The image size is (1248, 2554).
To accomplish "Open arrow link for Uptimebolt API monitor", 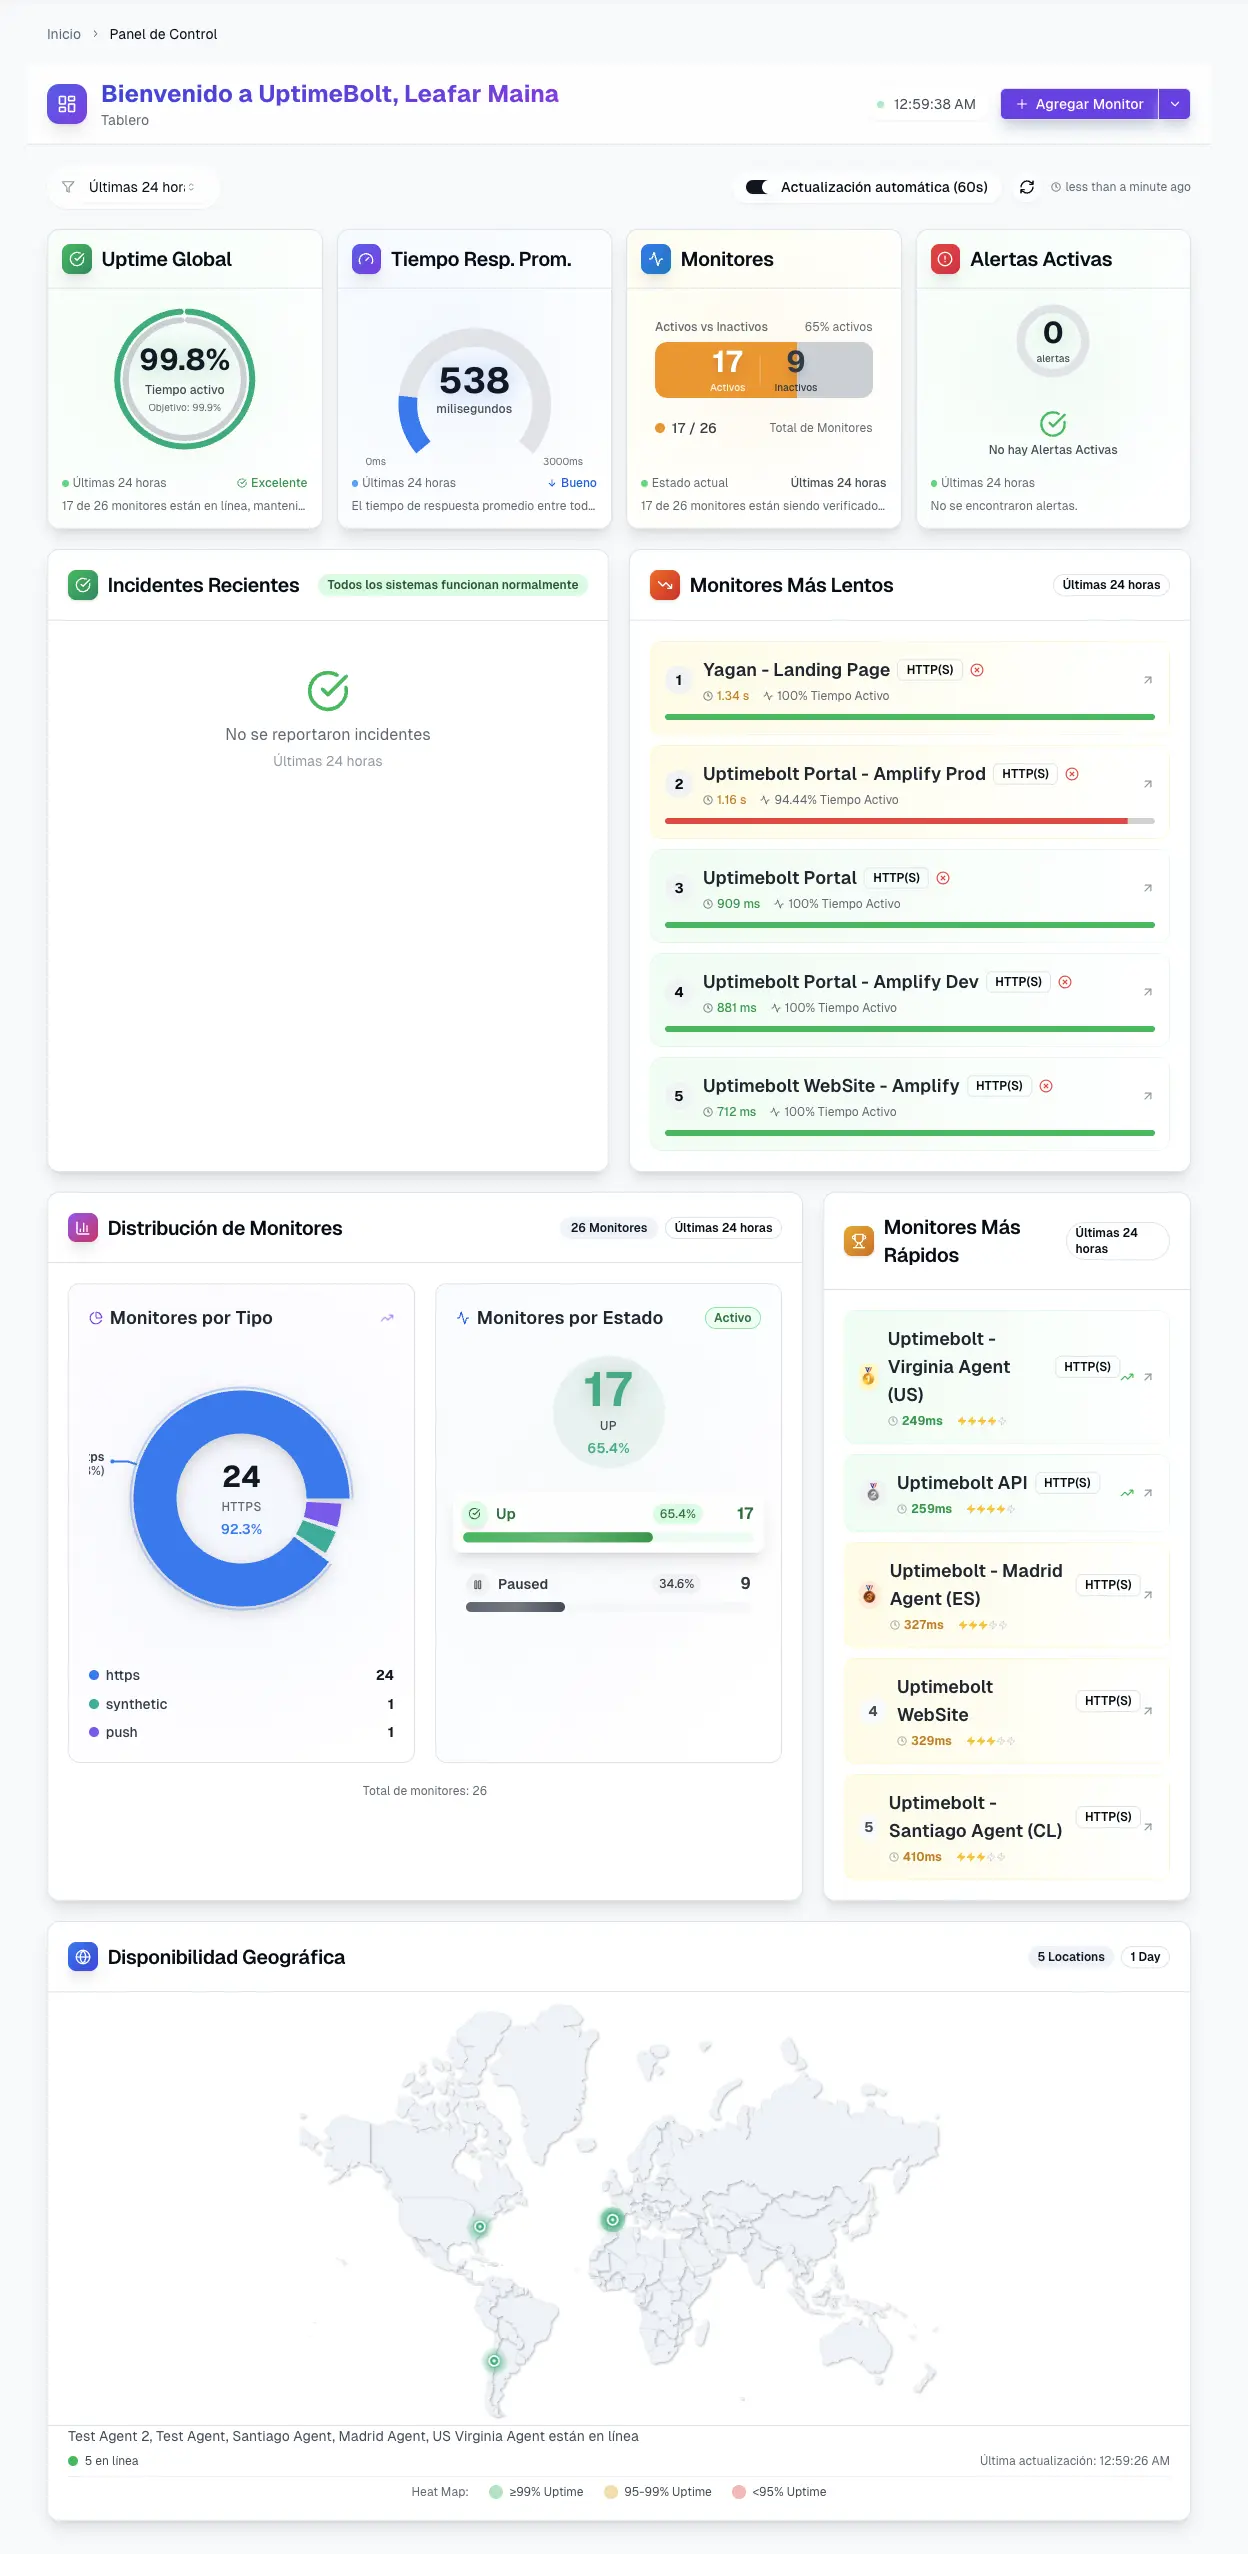I will 1148,1493.
